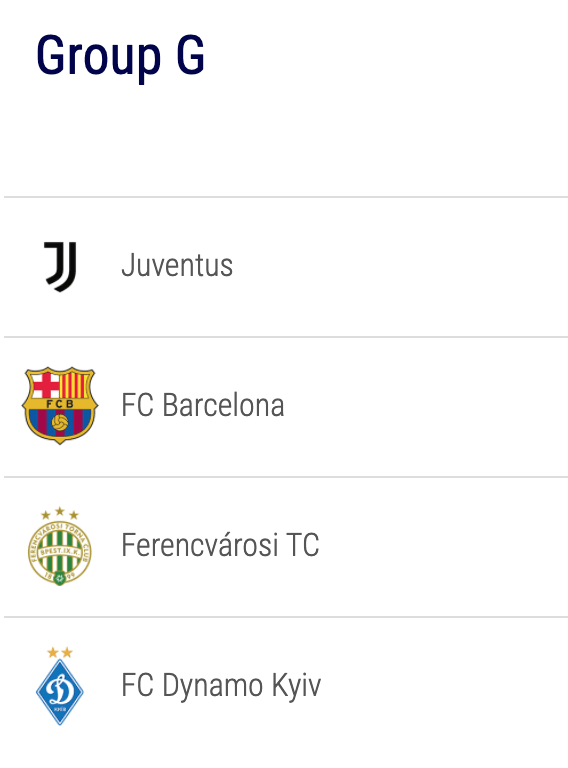Open the Juventus team name link
This screenshot has height=768, width=568.
pos(177,265)
